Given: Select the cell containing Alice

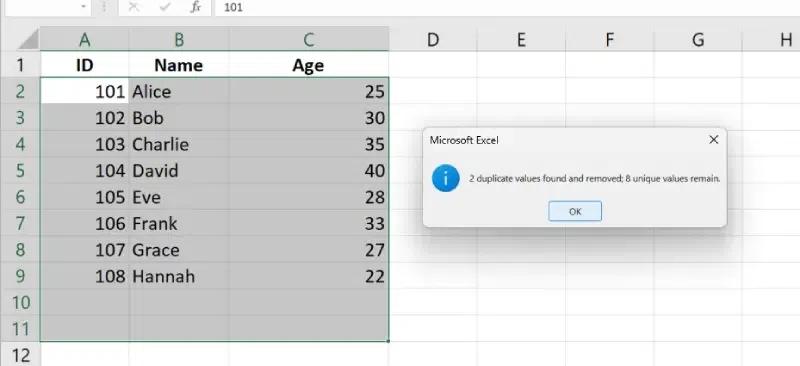Looking at the screenshot, I should tap(179, 91).
